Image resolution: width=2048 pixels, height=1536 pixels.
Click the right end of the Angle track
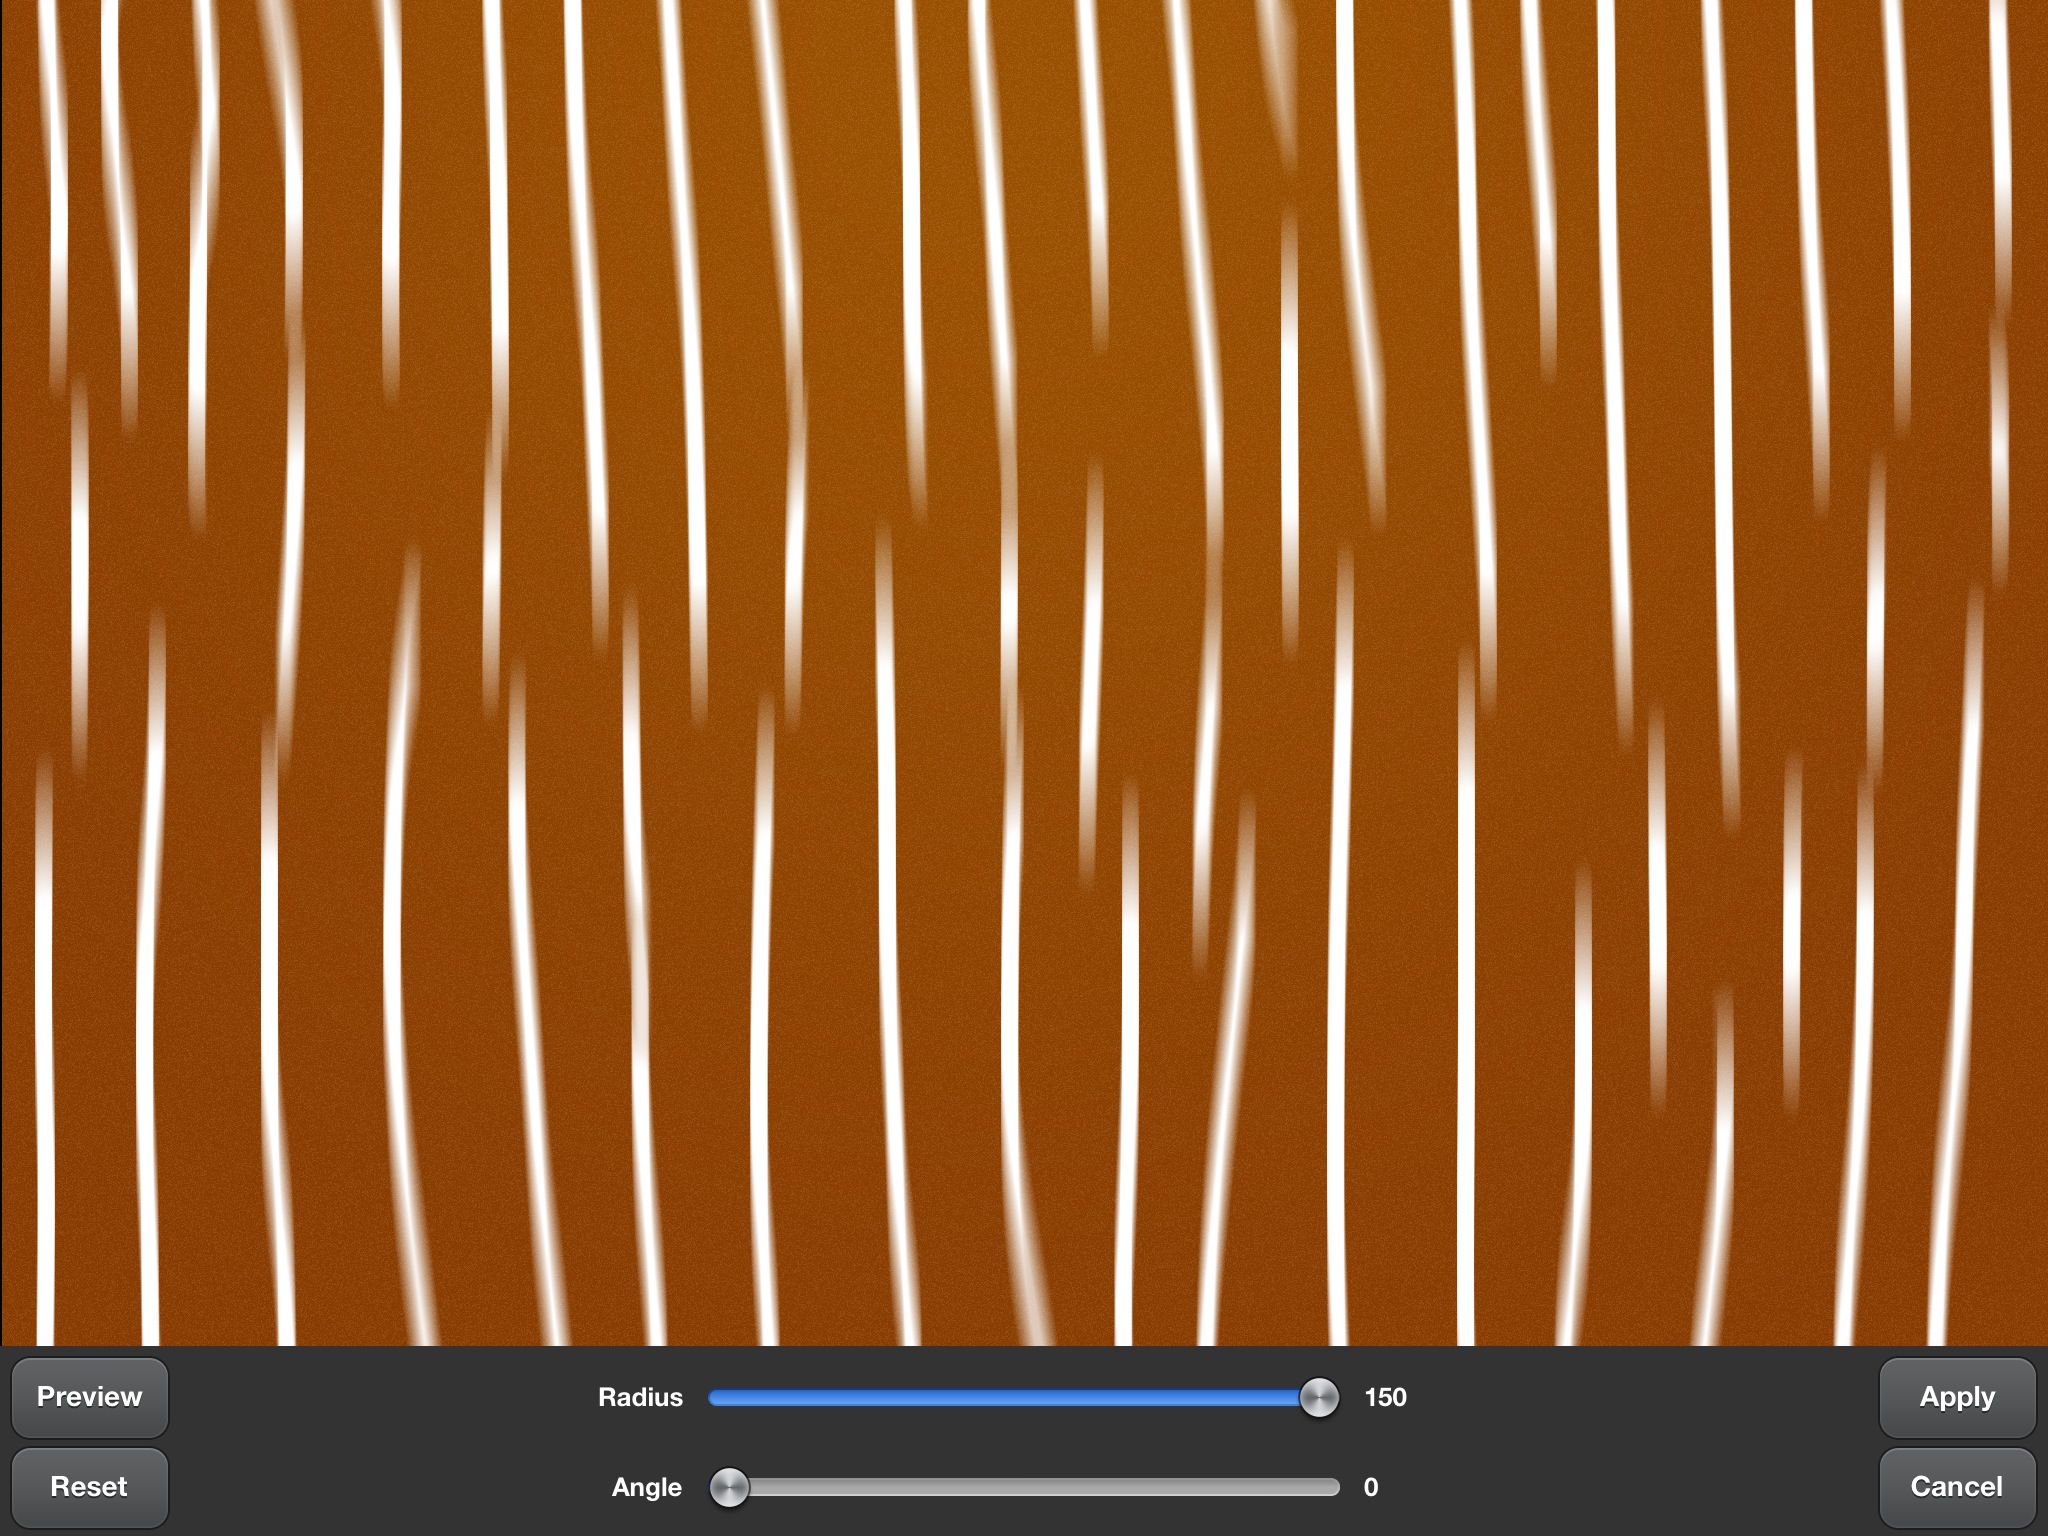point(1334,1487)
